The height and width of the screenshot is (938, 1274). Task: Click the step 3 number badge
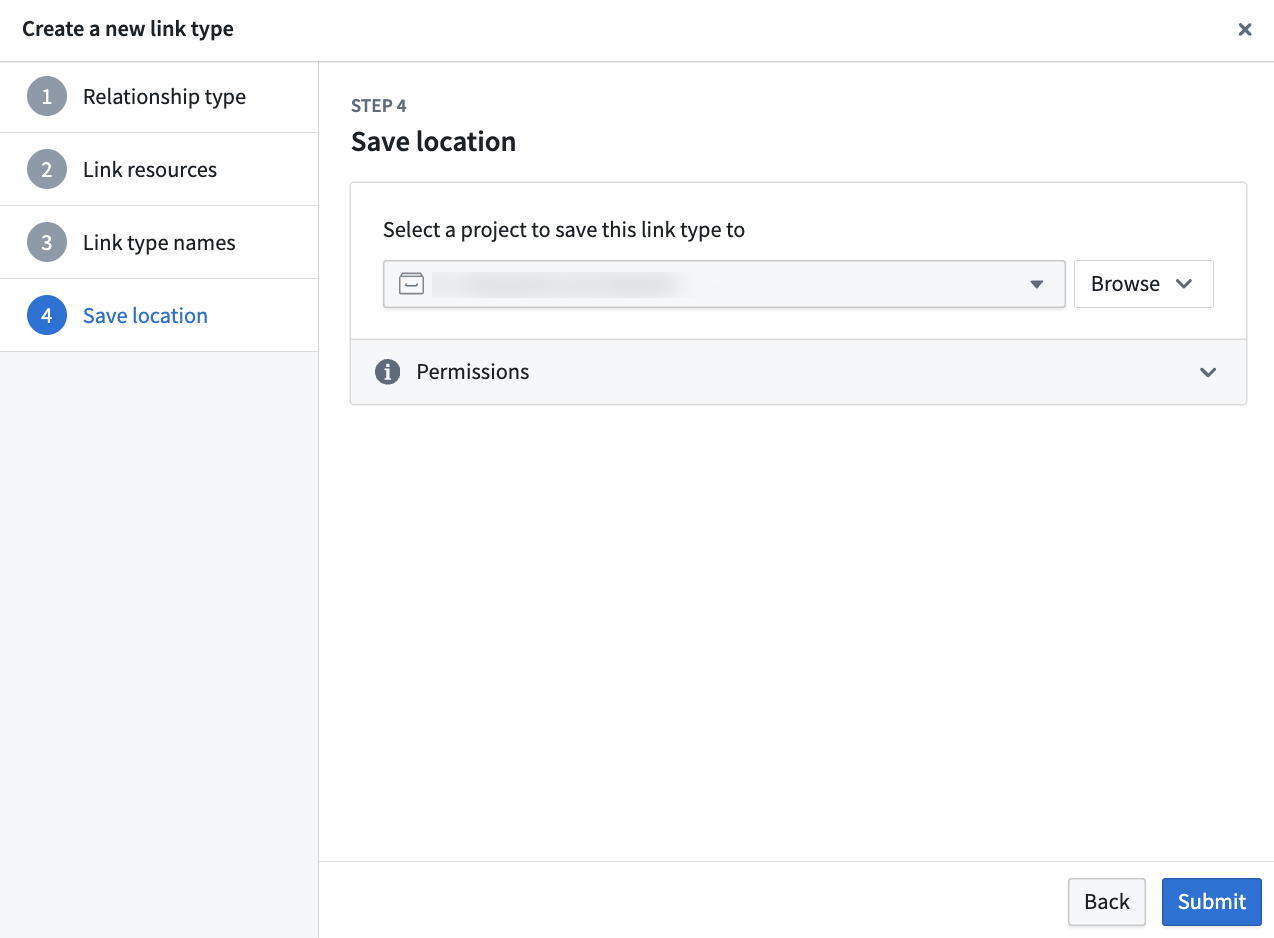[x=47, y=243]
